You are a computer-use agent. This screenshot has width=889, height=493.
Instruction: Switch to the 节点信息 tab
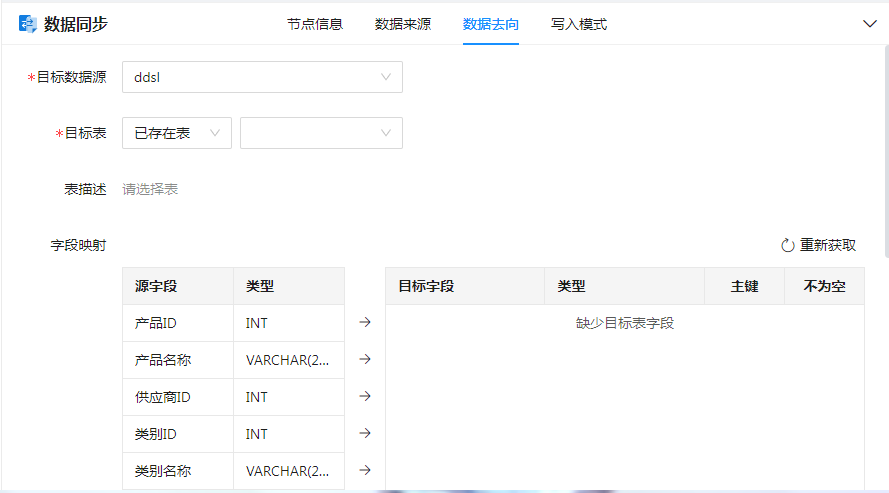coord(315,24)
